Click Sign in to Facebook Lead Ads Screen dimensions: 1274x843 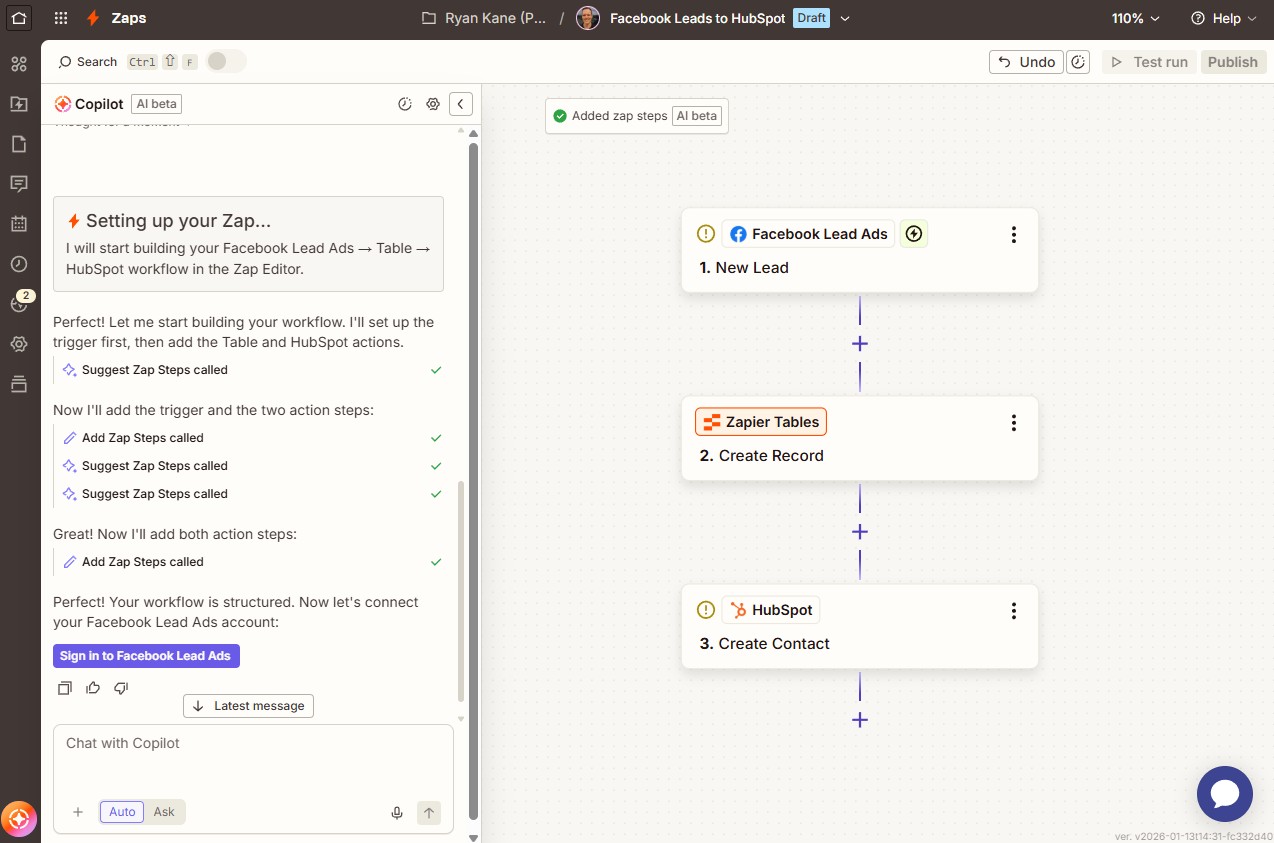(146, 655)
